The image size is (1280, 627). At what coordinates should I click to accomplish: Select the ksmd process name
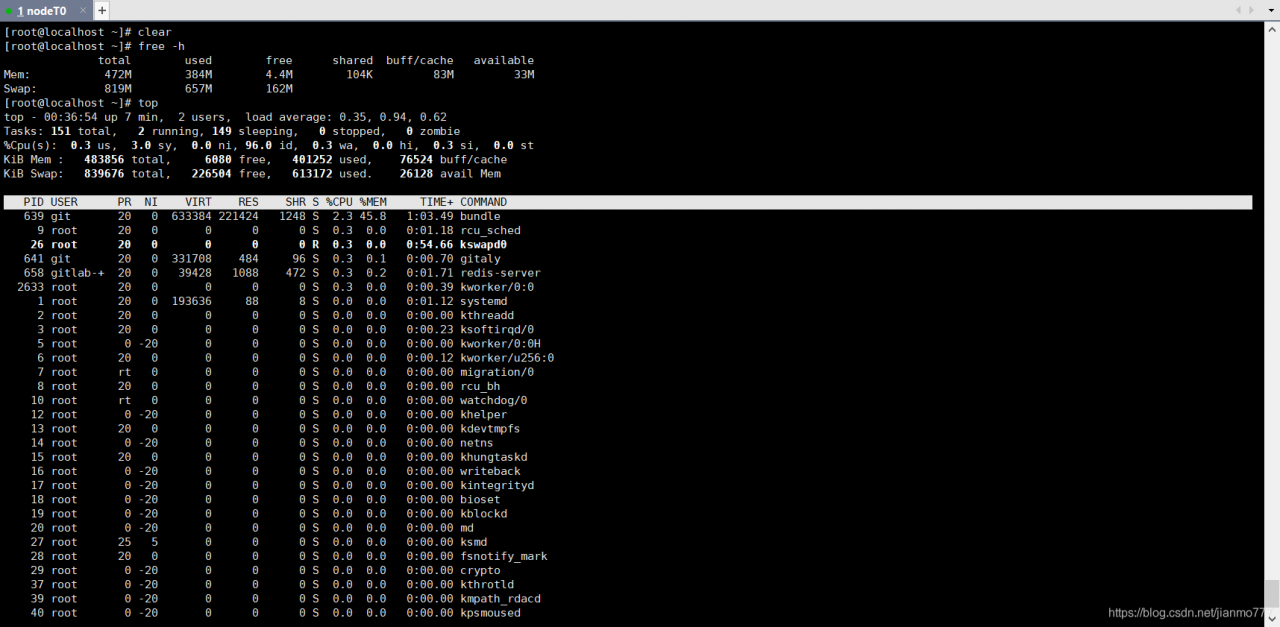(474, 542)
